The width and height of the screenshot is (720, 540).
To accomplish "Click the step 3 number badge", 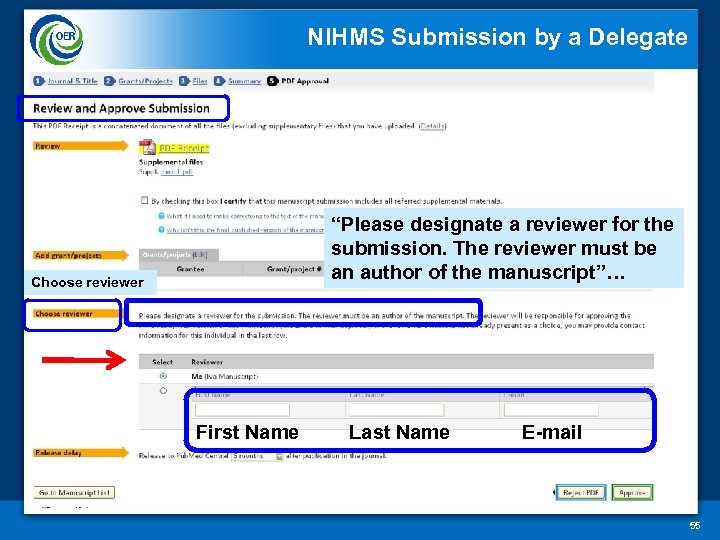I will (185, 81).
